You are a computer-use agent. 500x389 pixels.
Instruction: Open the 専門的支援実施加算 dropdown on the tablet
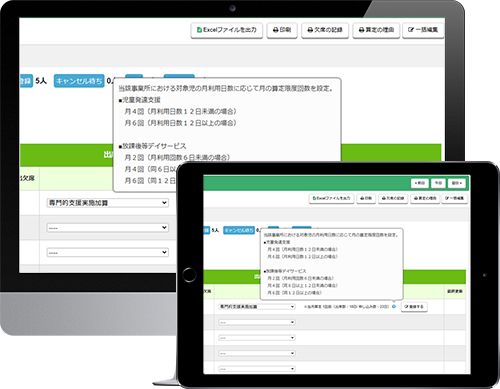coord(257,307)
